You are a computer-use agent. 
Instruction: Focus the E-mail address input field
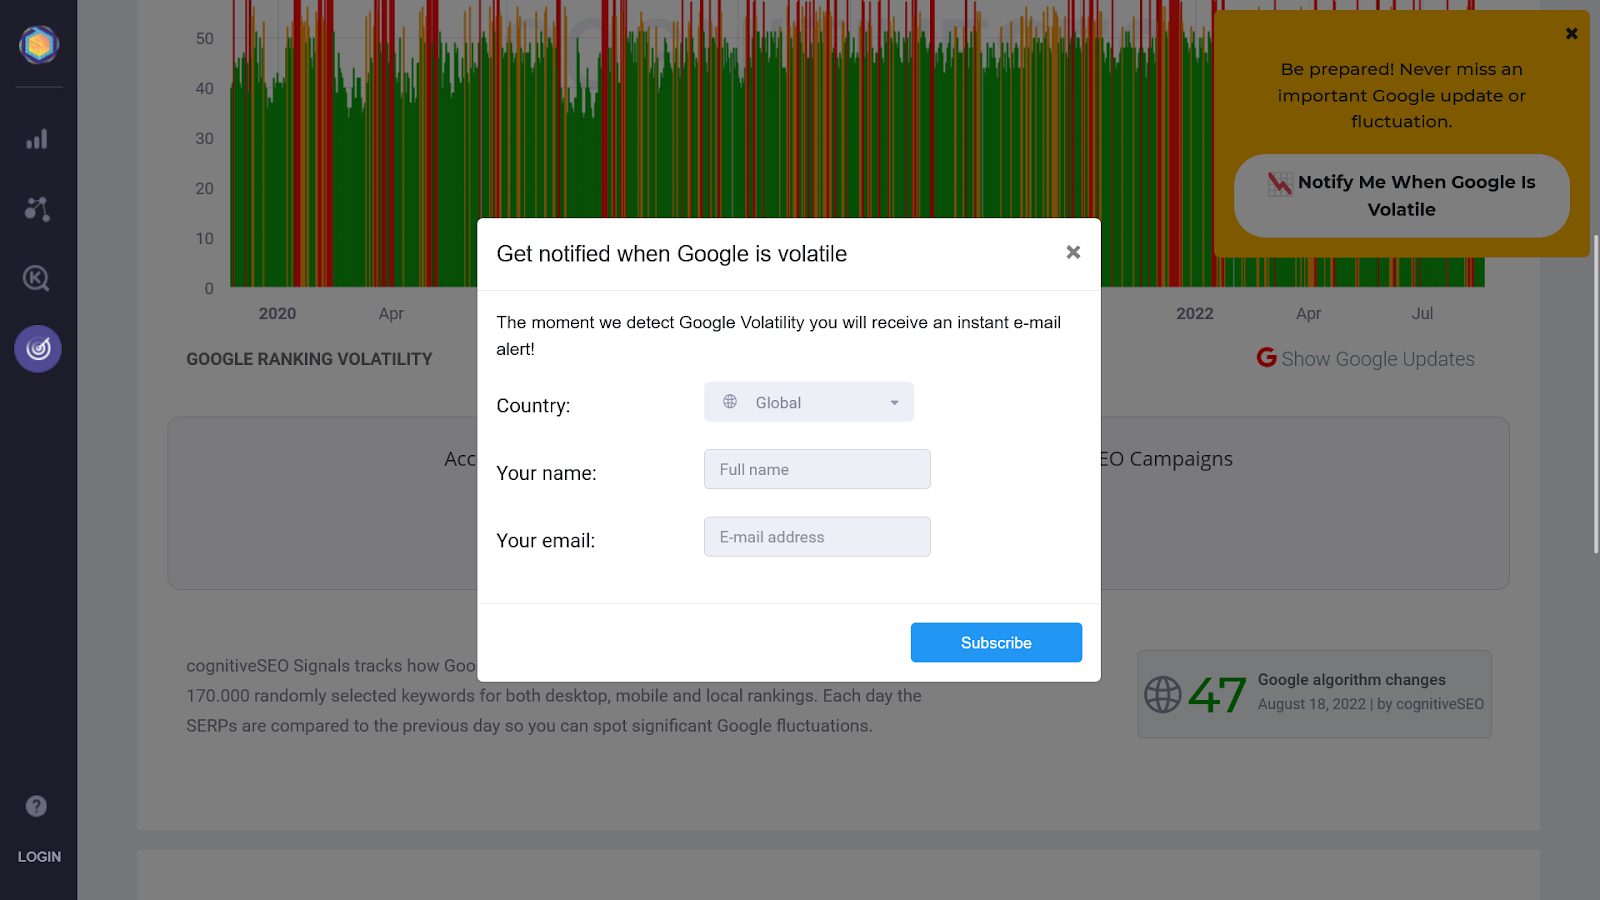tap(817, 537)
